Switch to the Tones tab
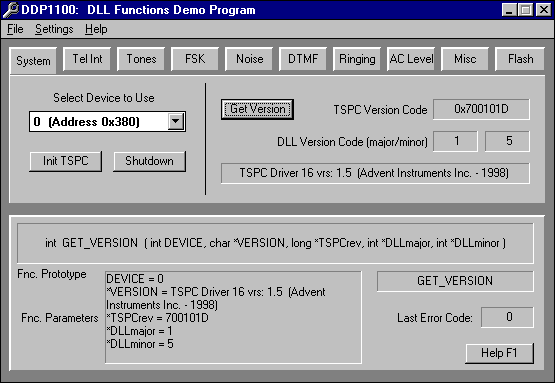The height and width of the screenshot is (383, 555). (x=141, y=59)
